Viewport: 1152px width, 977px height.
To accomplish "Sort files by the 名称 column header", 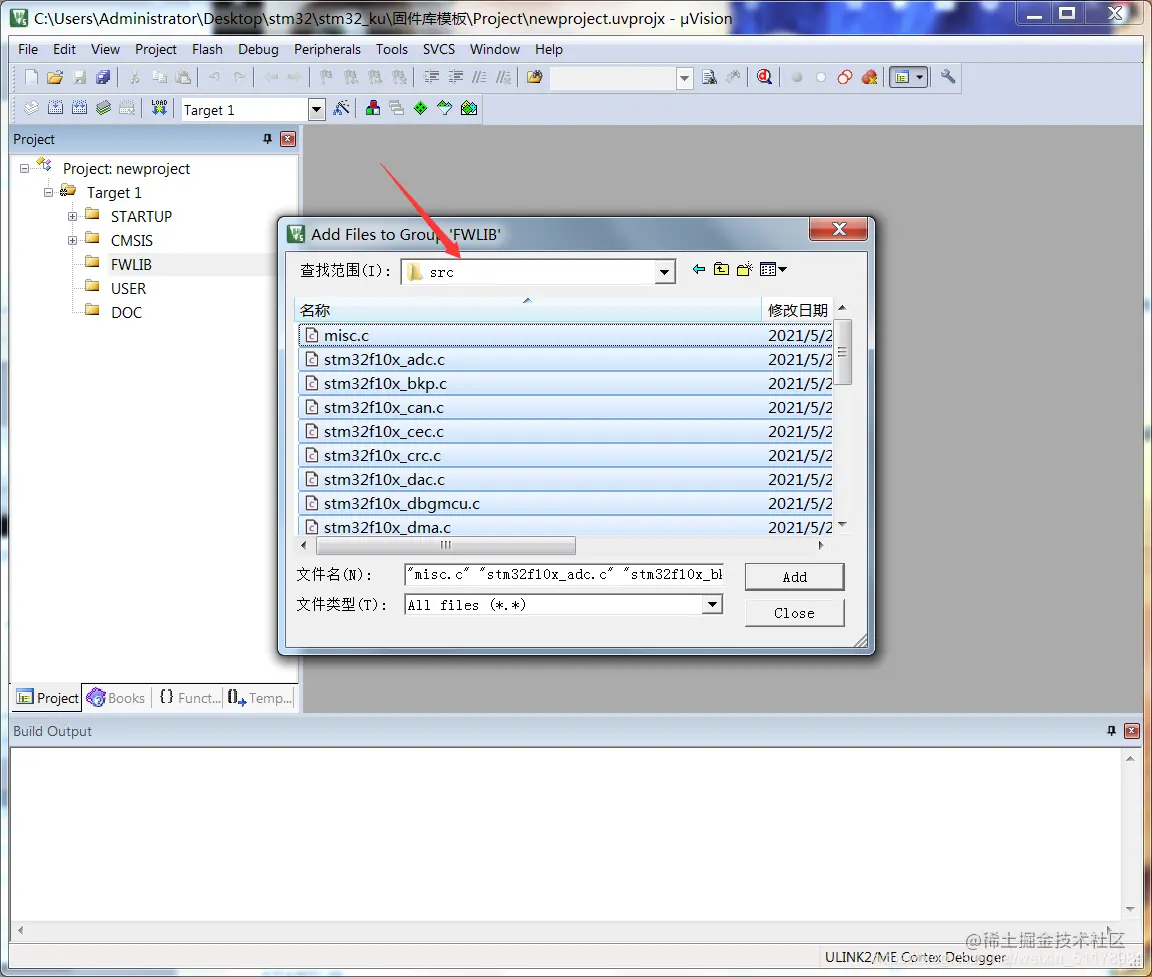I will click(528, 310).
